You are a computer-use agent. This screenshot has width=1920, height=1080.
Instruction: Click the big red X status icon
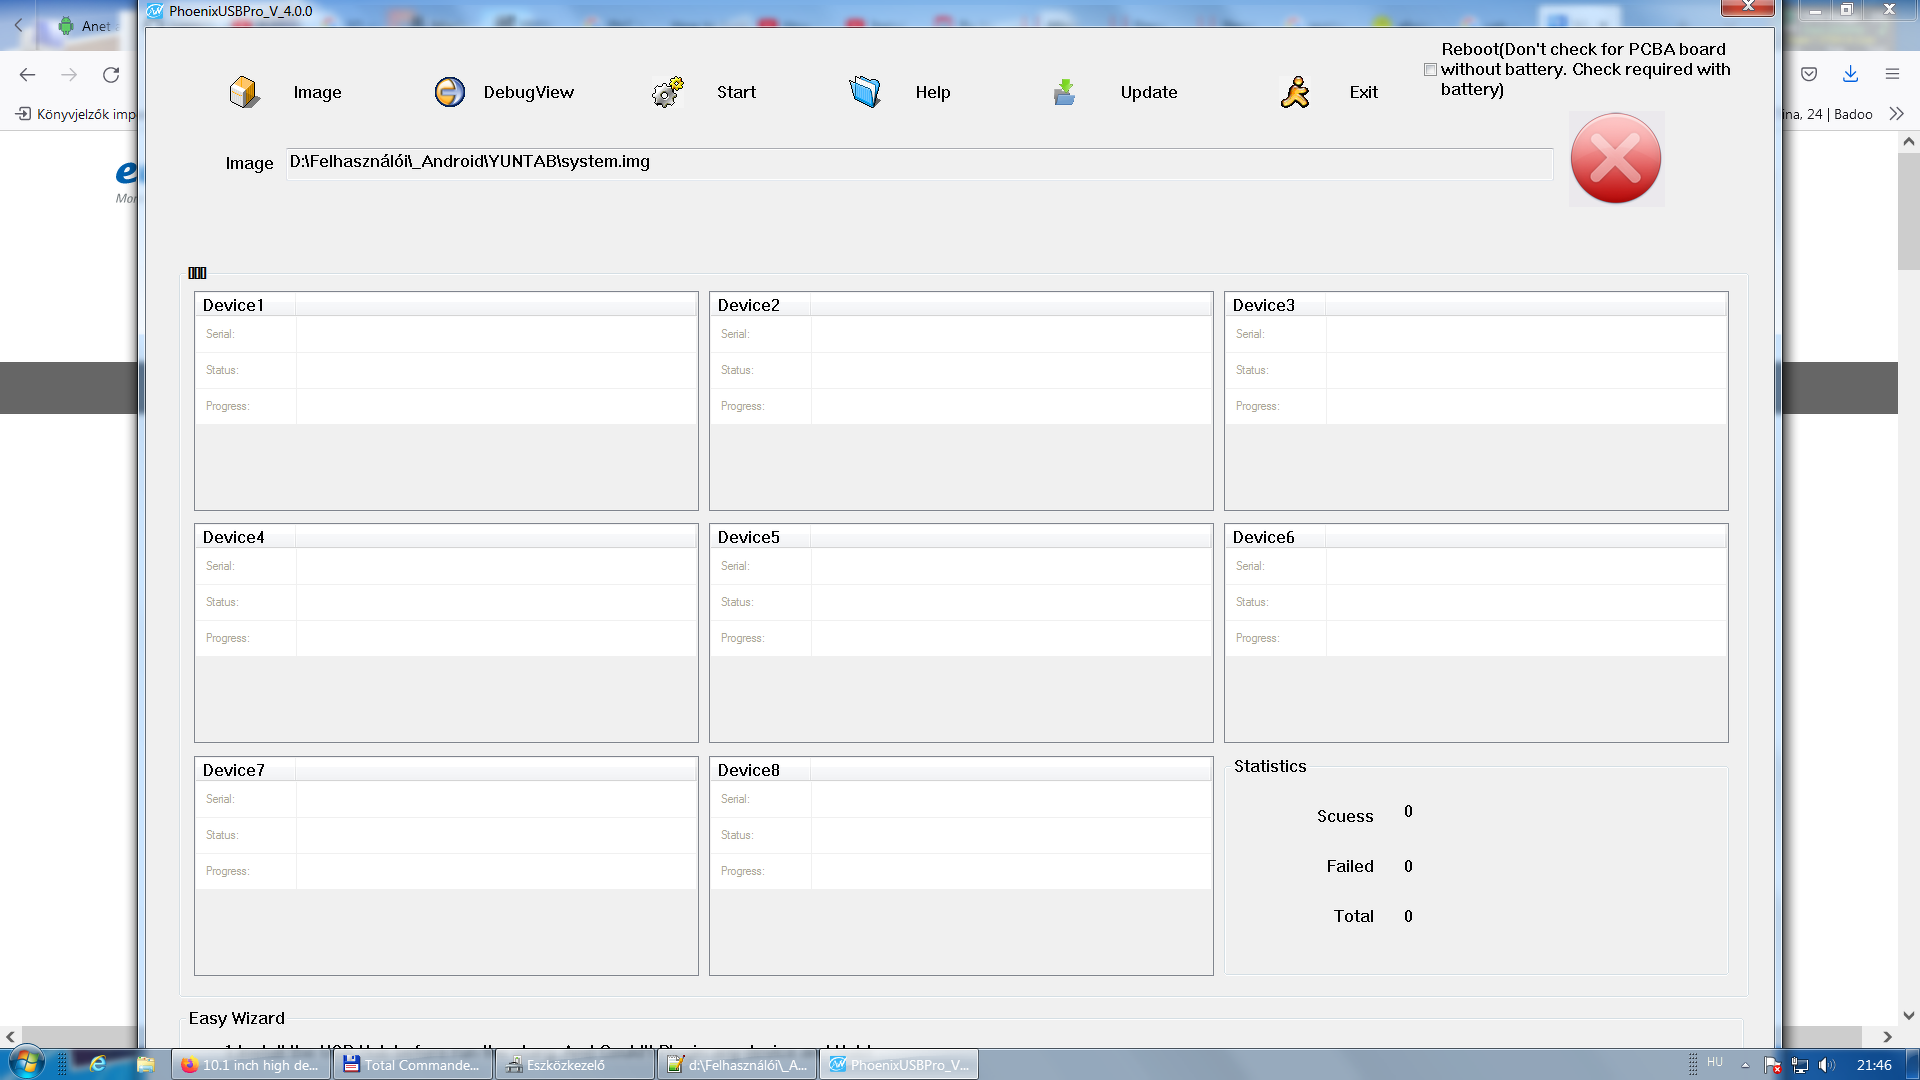1615,159
